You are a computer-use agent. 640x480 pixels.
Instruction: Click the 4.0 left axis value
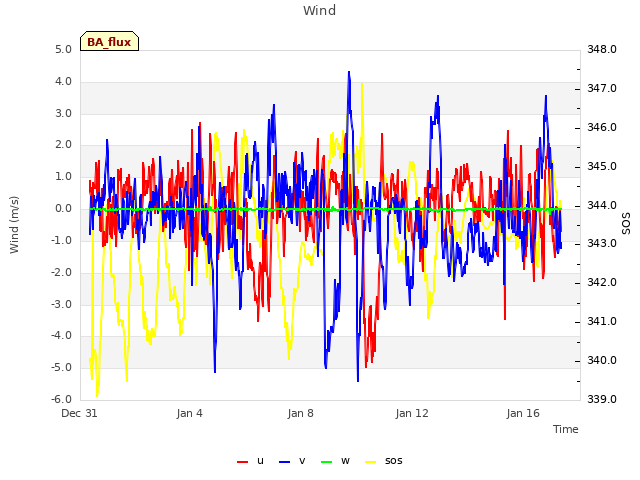[64, 81]
